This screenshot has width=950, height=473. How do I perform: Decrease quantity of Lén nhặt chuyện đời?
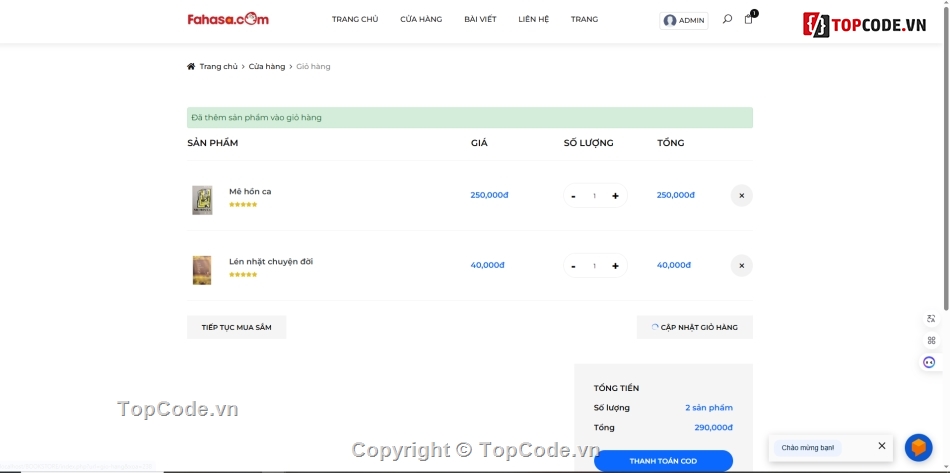pos(573,266)
